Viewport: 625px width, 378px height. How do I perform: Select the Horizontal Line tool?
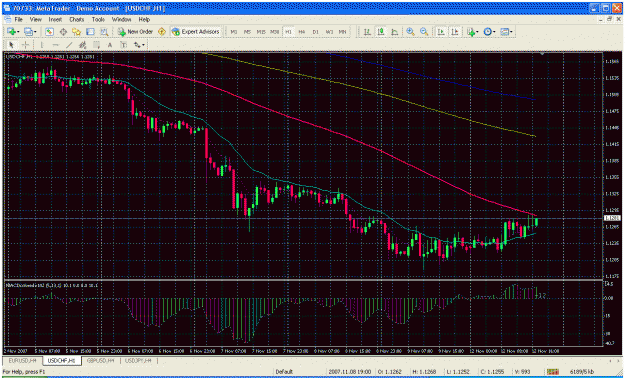coord(55,45)
